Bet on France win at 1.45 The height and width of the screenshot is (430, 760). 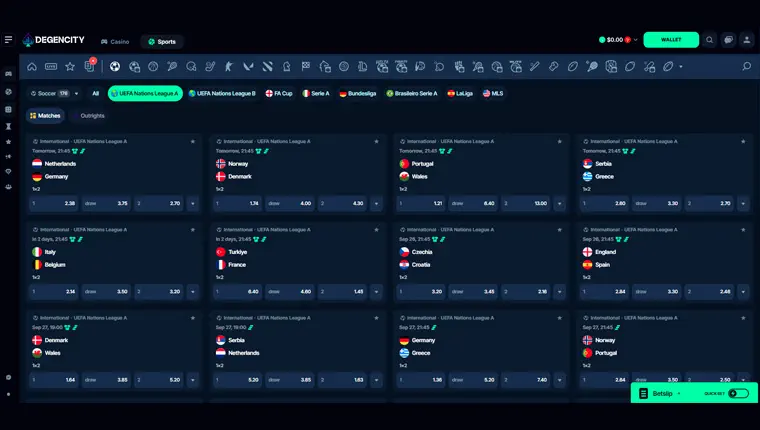tap(342, 292)
